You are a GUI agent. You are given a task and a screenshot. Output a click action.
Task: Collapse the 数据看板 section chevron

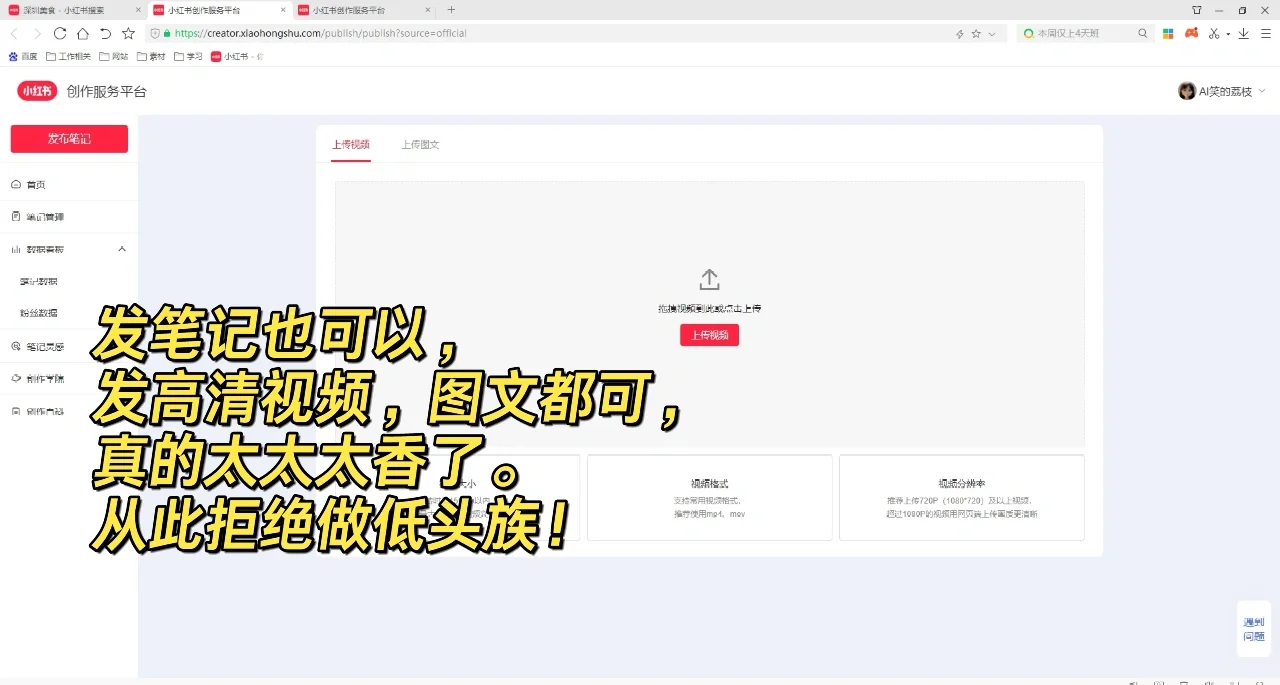tap(121, 249)
